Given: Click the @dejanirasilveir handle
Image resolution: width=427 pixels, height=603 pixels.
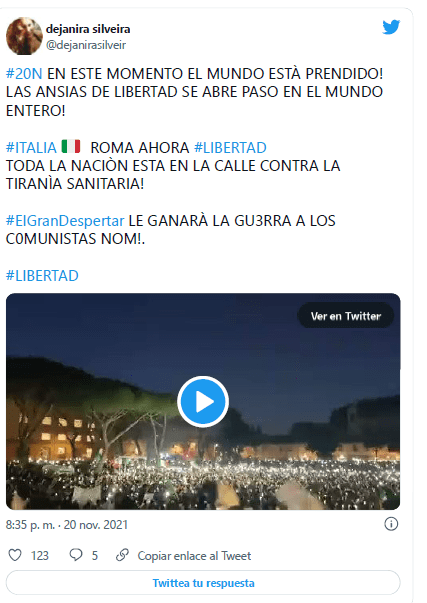Looking at the screenshot, I should [86, 45].
